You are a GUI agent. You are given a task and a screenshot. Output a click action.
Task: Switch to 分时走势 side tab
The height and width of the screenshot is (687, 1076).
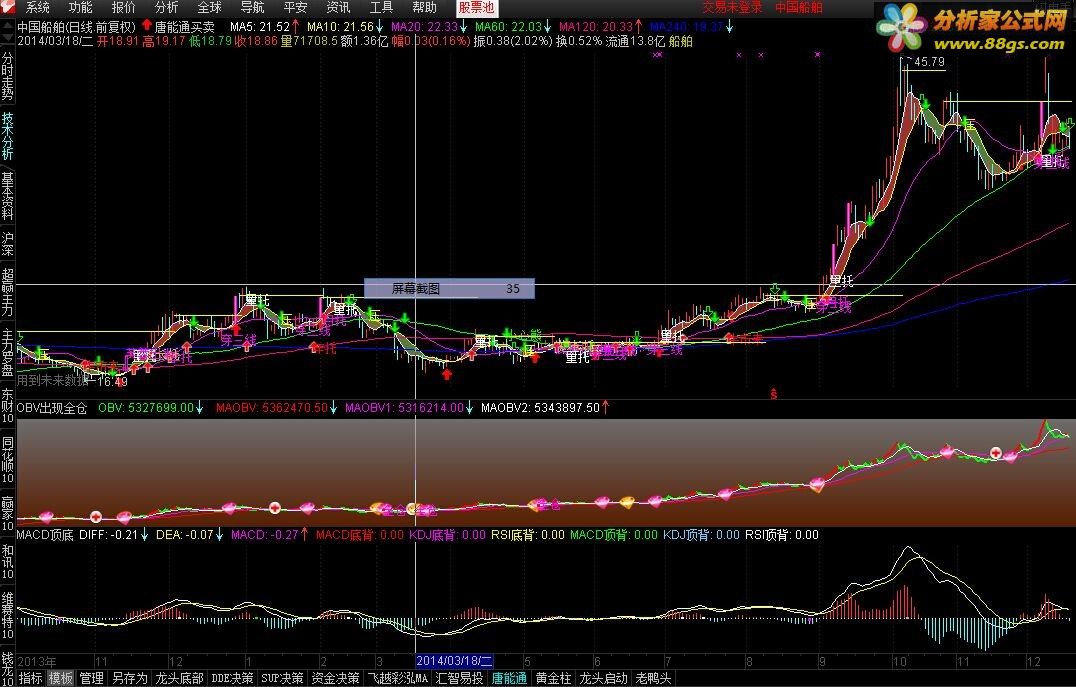pyautogui.click(x=8, y=76)
